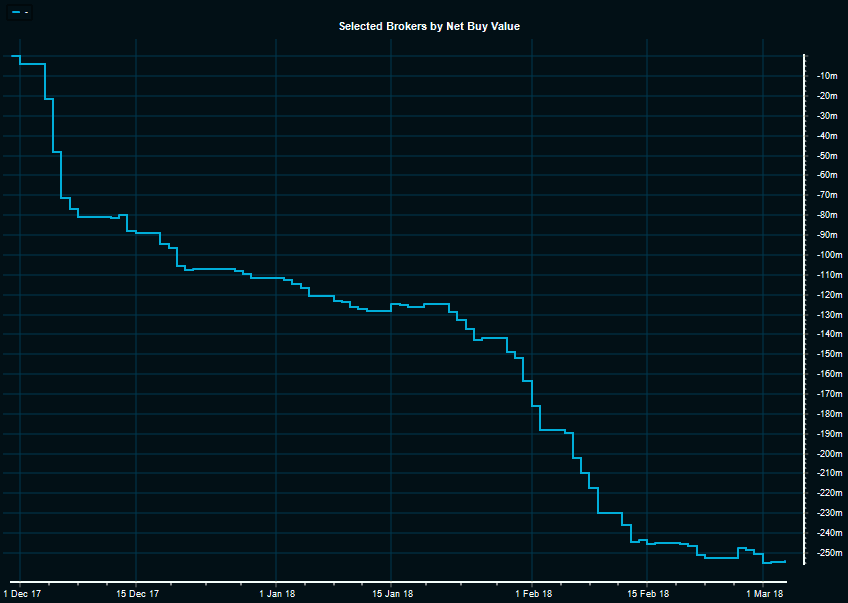
Task: Click the '-10m' y-axis label
Action: [x=826, y=76]
